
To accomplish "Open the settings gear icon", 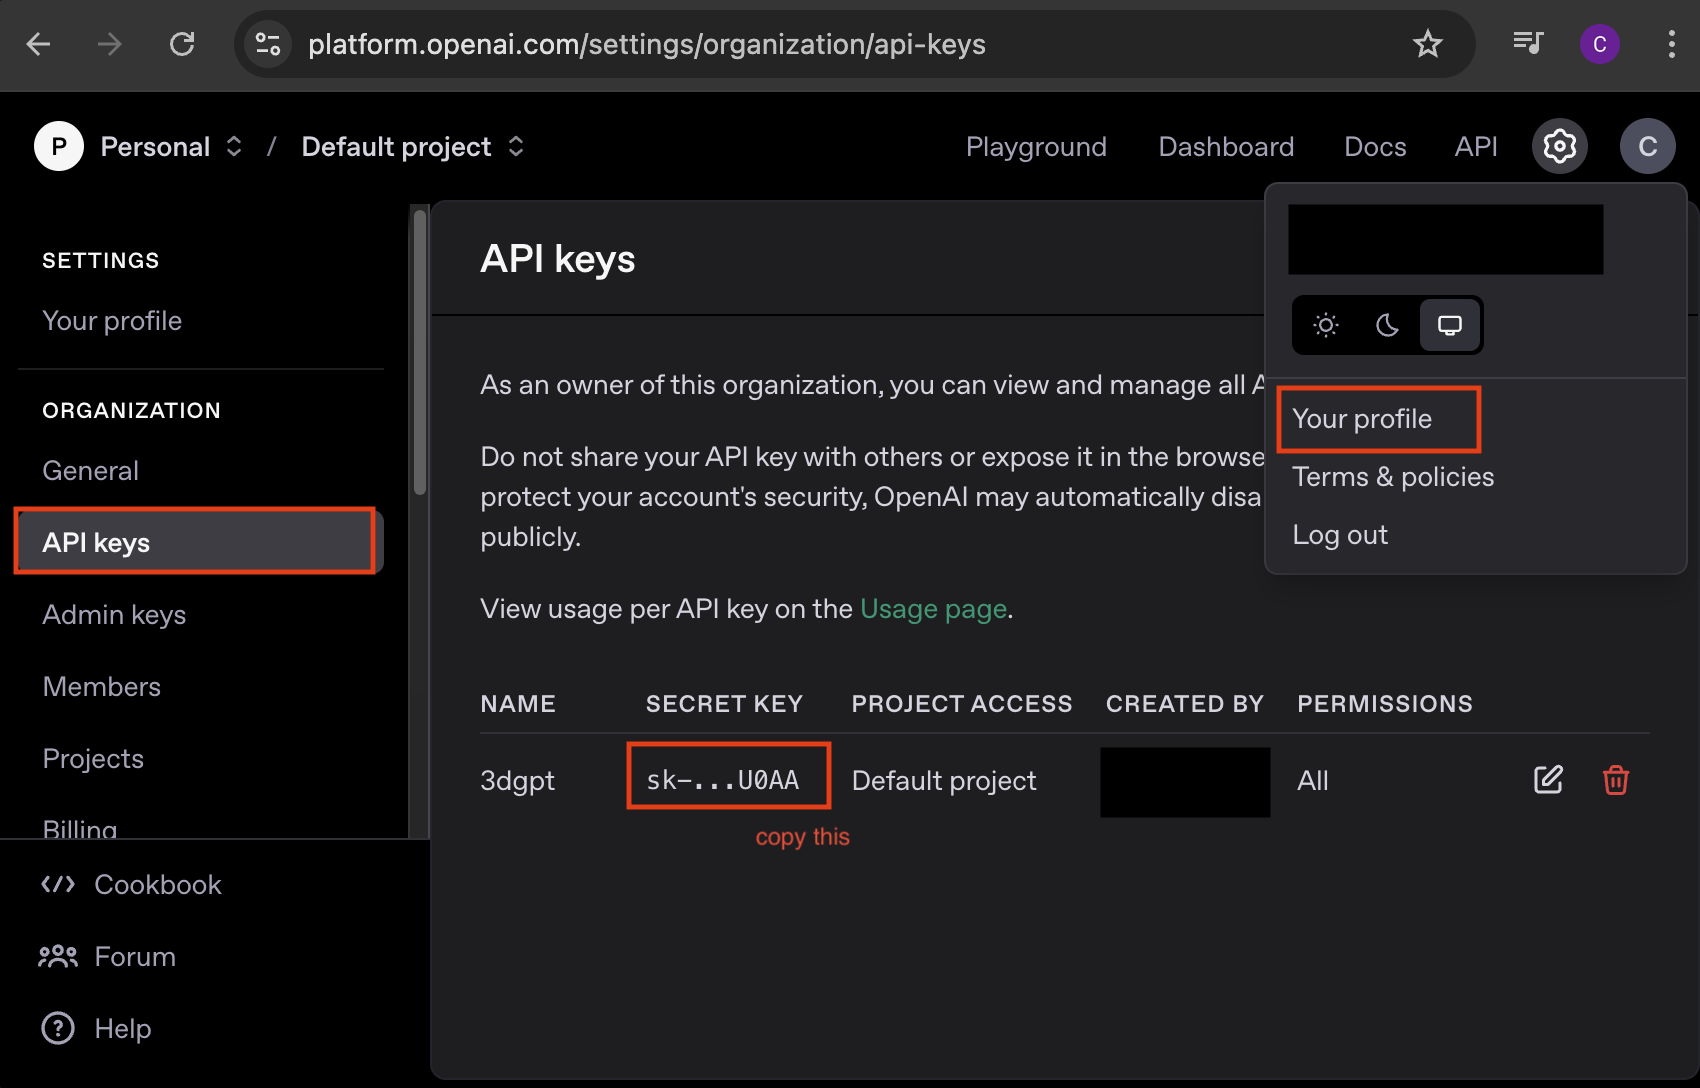I will [x=1559, y=147].
